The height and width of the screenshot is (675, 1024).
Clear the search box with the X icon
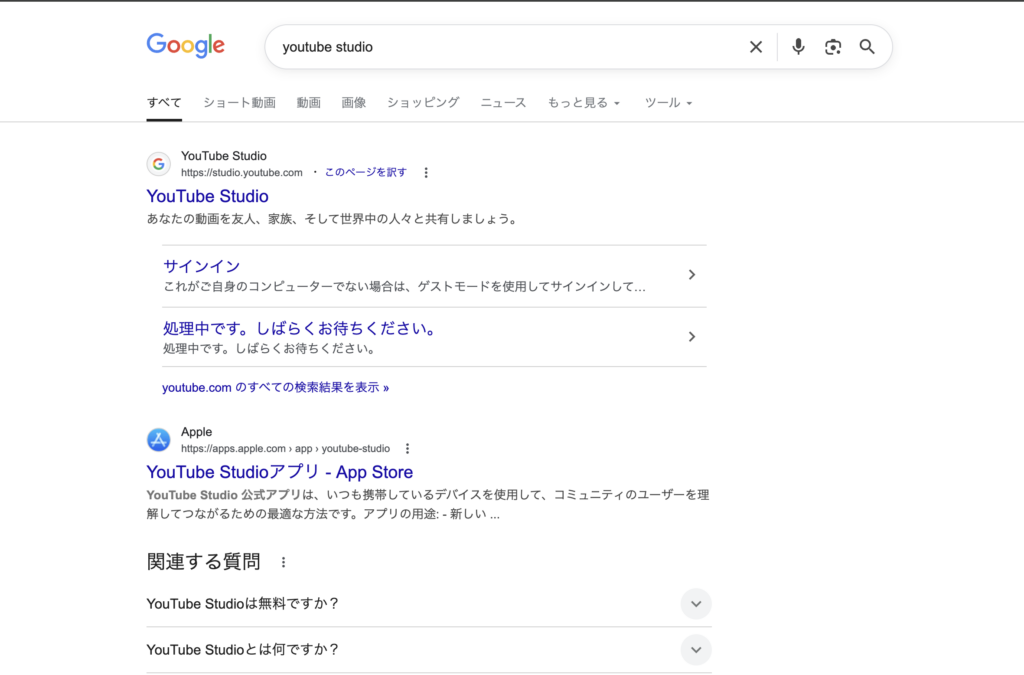pos(756,47)
